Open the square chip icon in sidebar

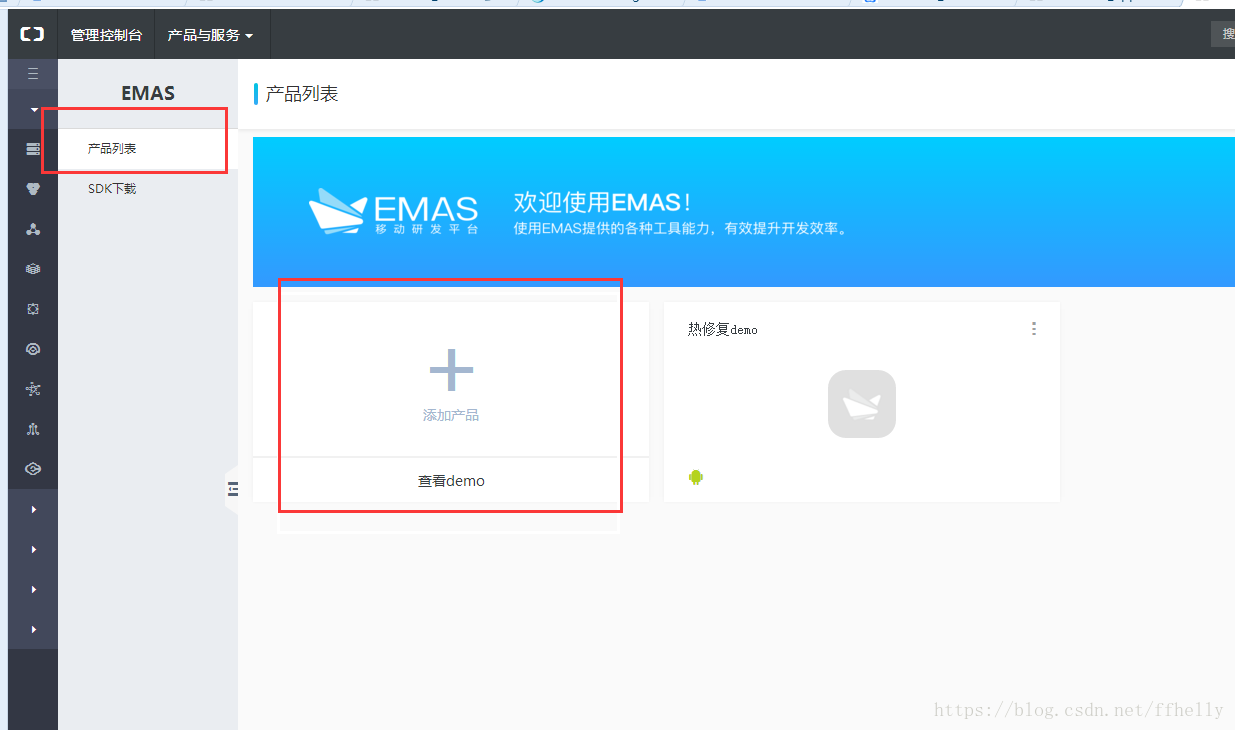[x=33, y=309]
